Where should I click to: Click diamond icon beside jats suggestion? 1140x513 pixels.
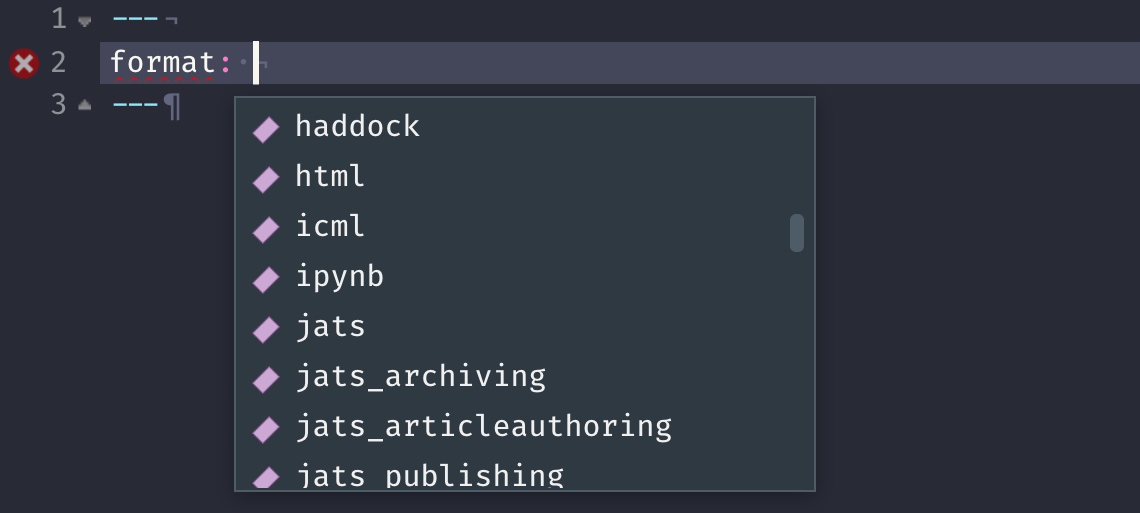click(x=266, y=329)
